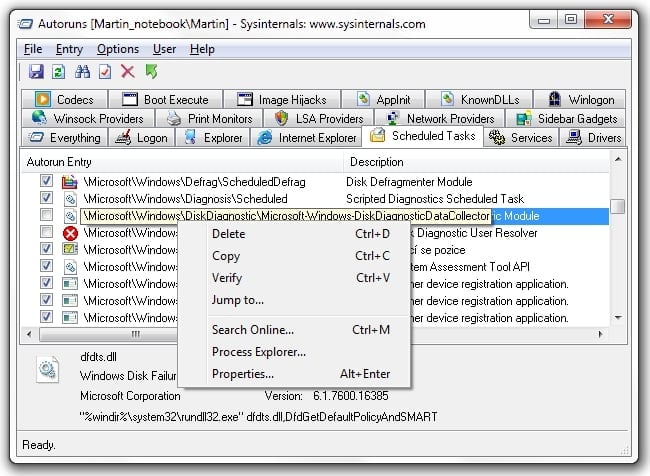Open the Help menu

click(x=202, y=49)
